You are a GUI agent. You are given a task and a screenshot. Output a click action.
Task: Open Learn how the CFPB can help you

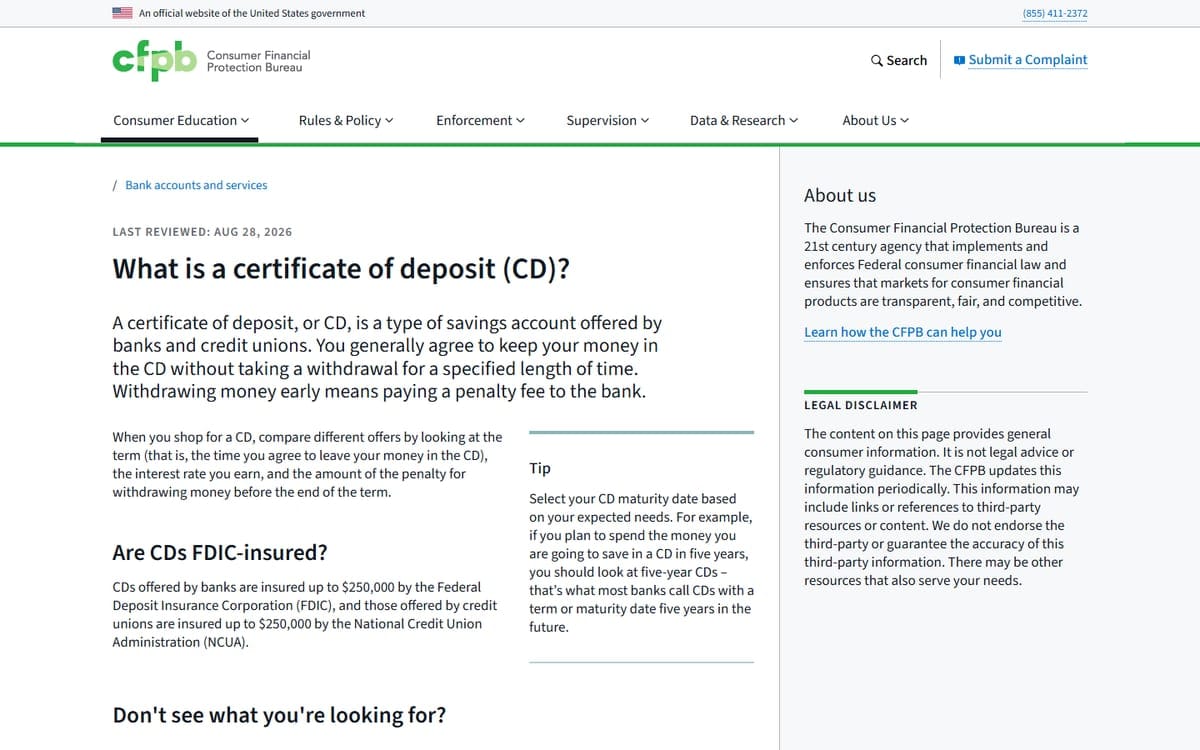pyautogui.click(x=902, y=332)
